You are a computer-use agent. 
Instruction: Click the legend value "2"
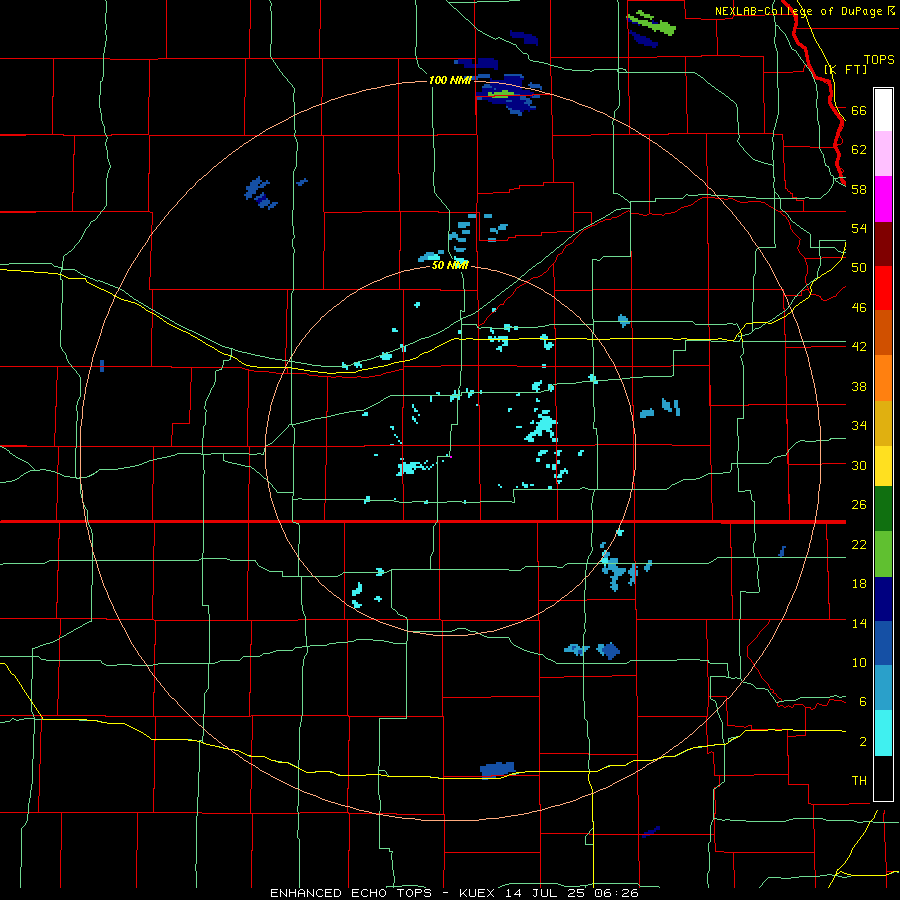pyautogui.click(x=863, y=742)
